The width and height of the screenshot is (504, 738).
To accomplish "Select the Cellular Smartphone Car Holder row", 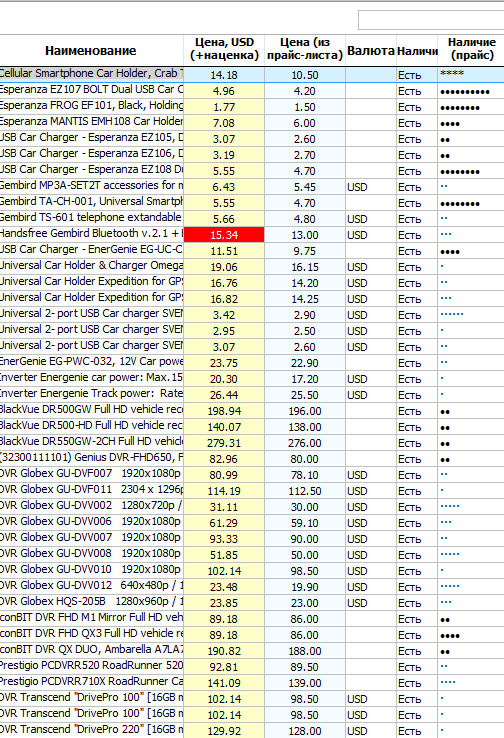I will coord(252,74).
